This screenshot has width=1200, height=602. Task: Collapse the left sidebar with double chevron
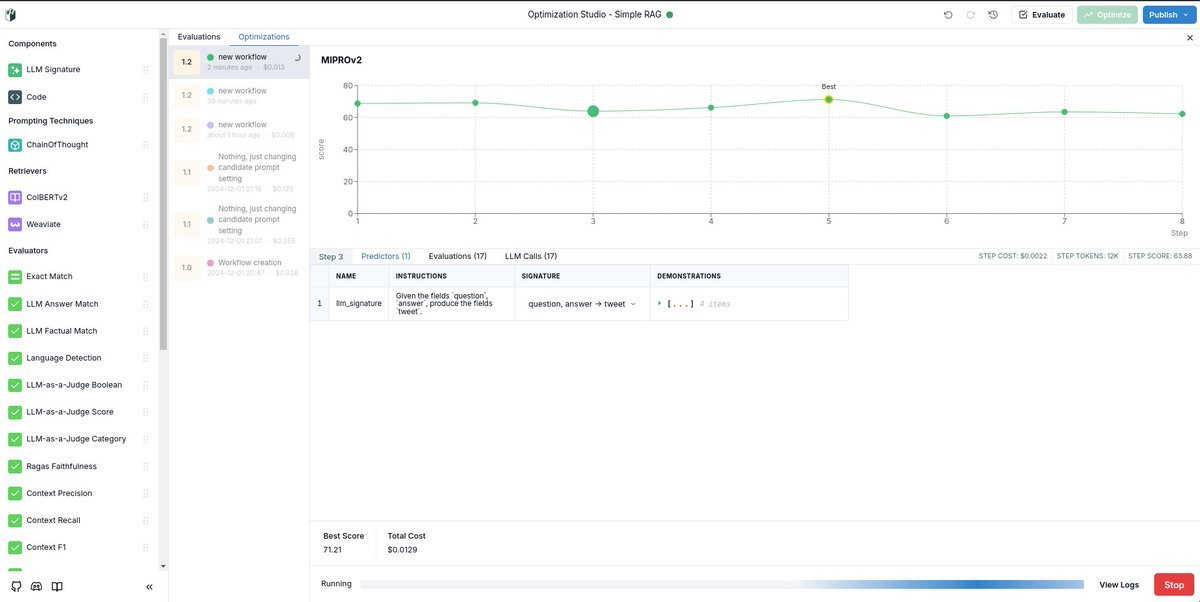click(150, 587)
